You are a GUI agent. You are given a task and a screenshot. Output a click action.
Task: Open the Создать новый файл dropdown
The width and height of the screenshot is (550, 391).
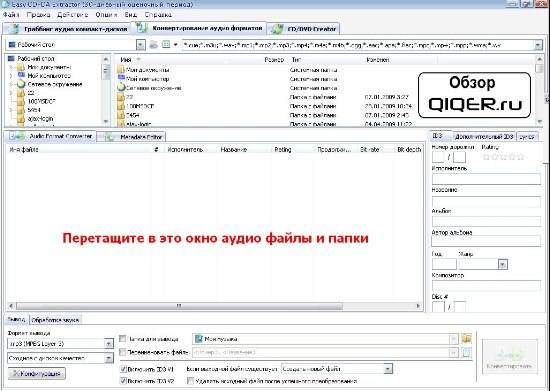click(x=387, y=369)
